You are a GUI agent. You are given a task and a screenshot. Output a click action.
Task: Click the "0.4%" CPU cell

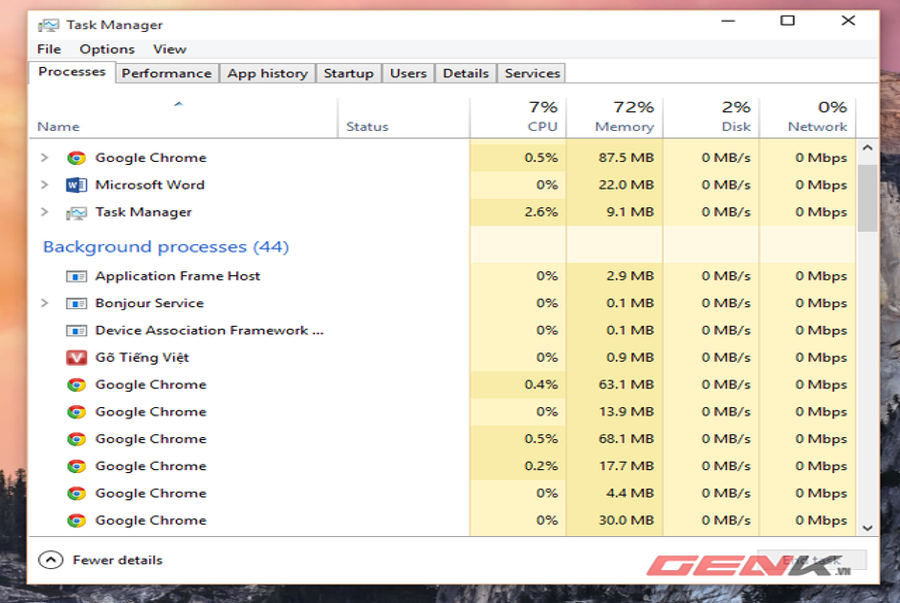(x=518, y=384)
